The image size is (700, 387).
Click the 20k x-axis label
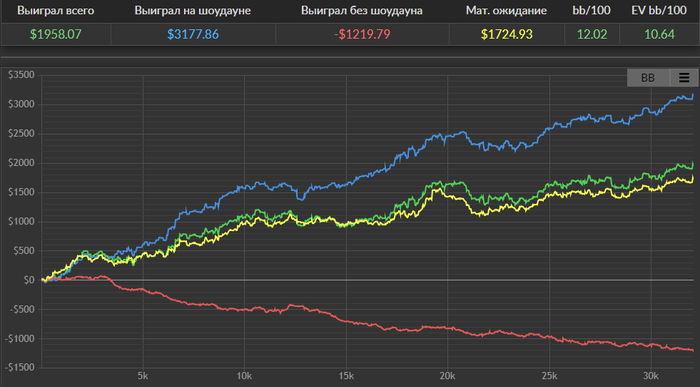[x=447, y=376]
